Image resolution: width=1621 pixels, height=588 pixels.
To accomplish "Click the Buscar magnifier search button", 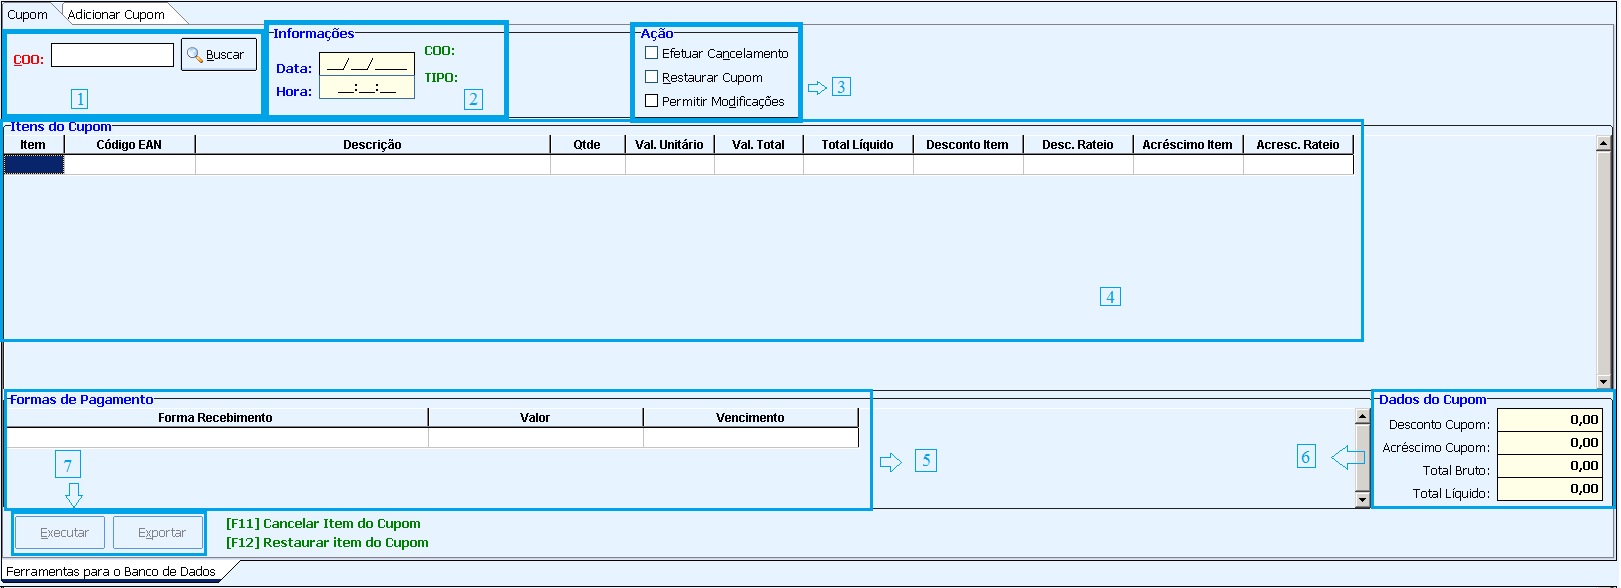I will [x=218, y=55].
